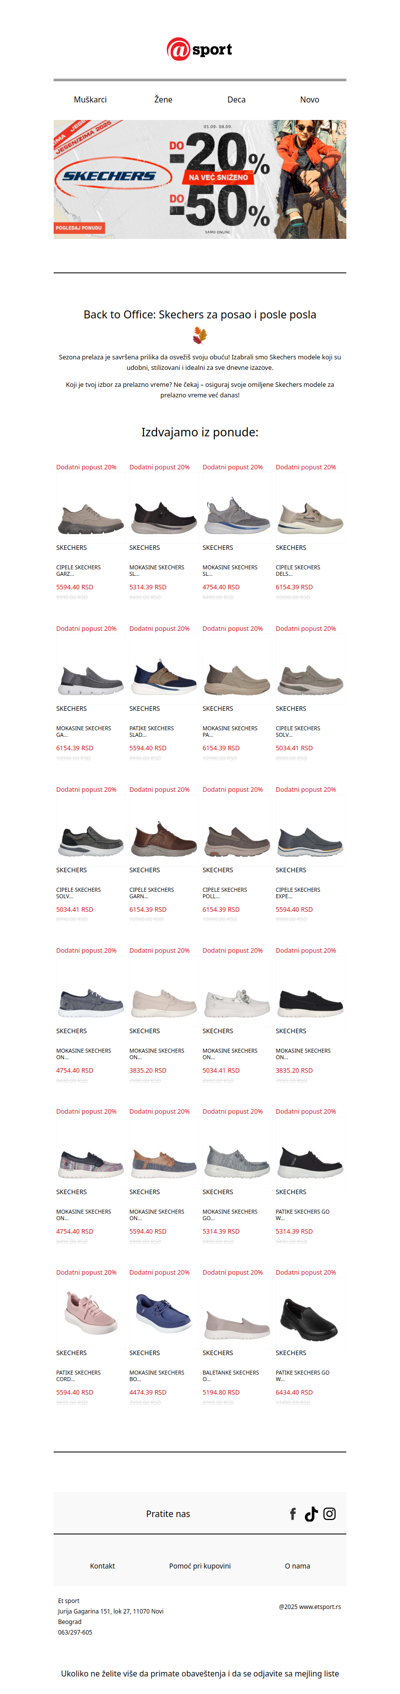
Task: Open the Žene menu item
Action: [x=163, y=100]
